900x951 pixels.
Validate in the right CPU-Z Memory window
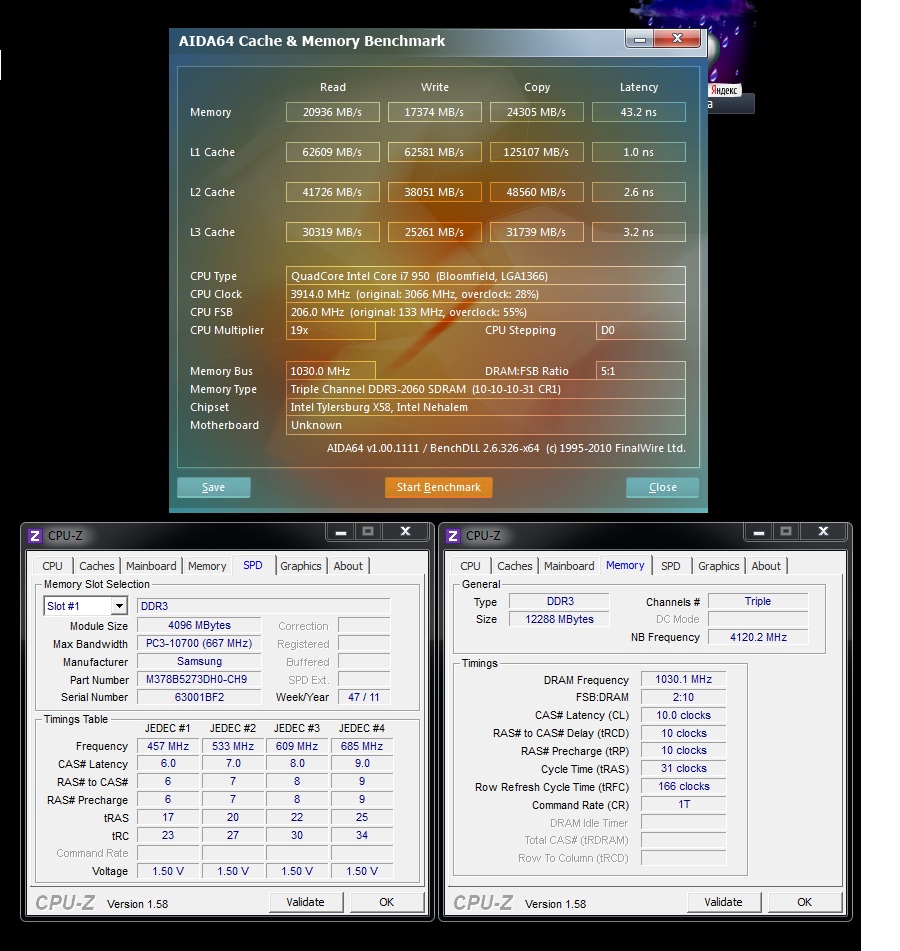tap(724, 902)
